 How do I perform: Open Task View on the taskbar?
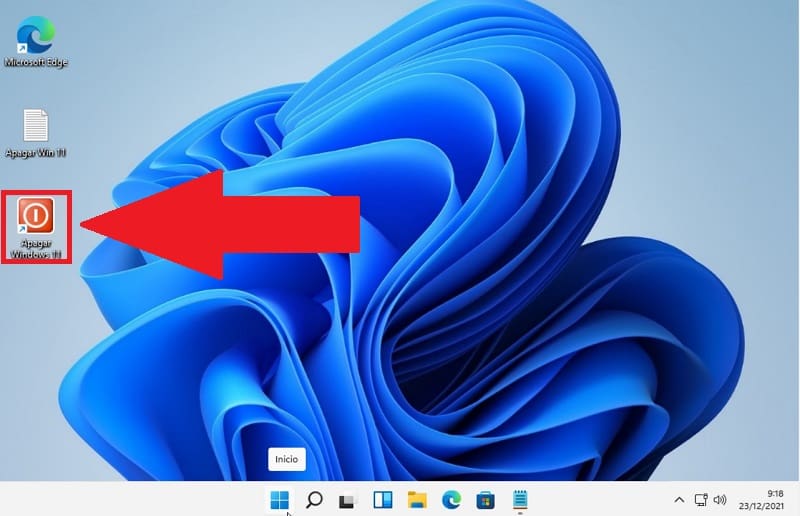[347, 501]
